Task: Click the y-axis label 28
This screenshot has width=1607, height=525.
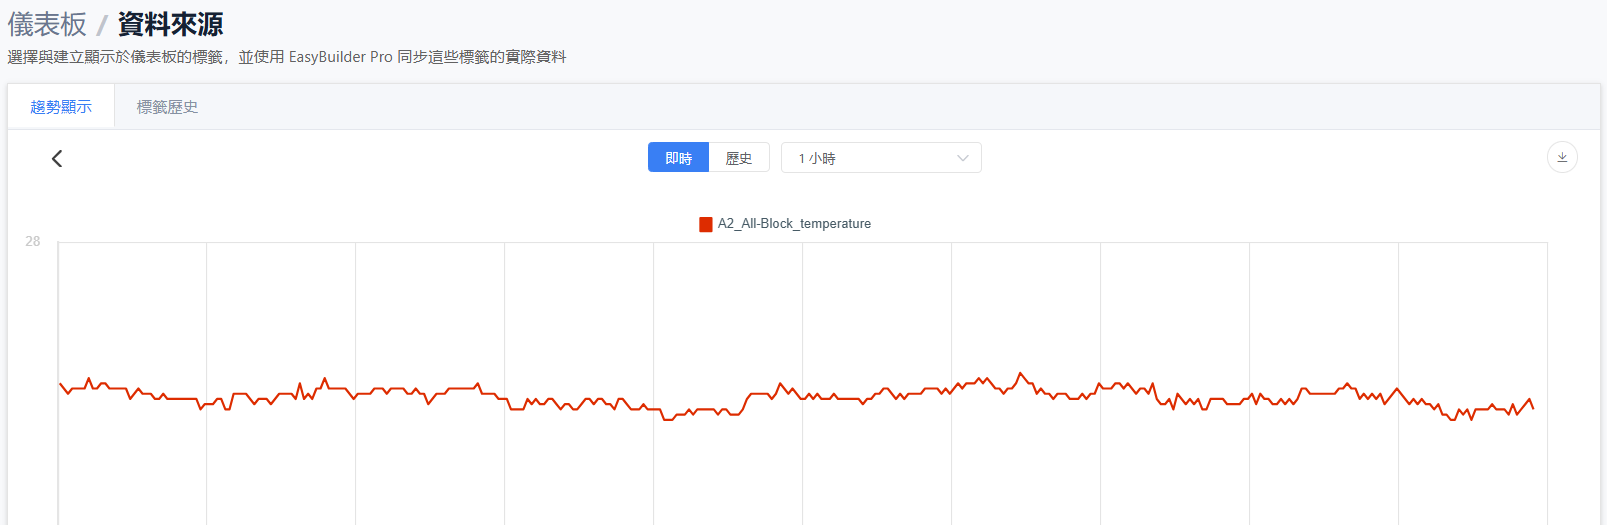Action: (x=33, y=241)
